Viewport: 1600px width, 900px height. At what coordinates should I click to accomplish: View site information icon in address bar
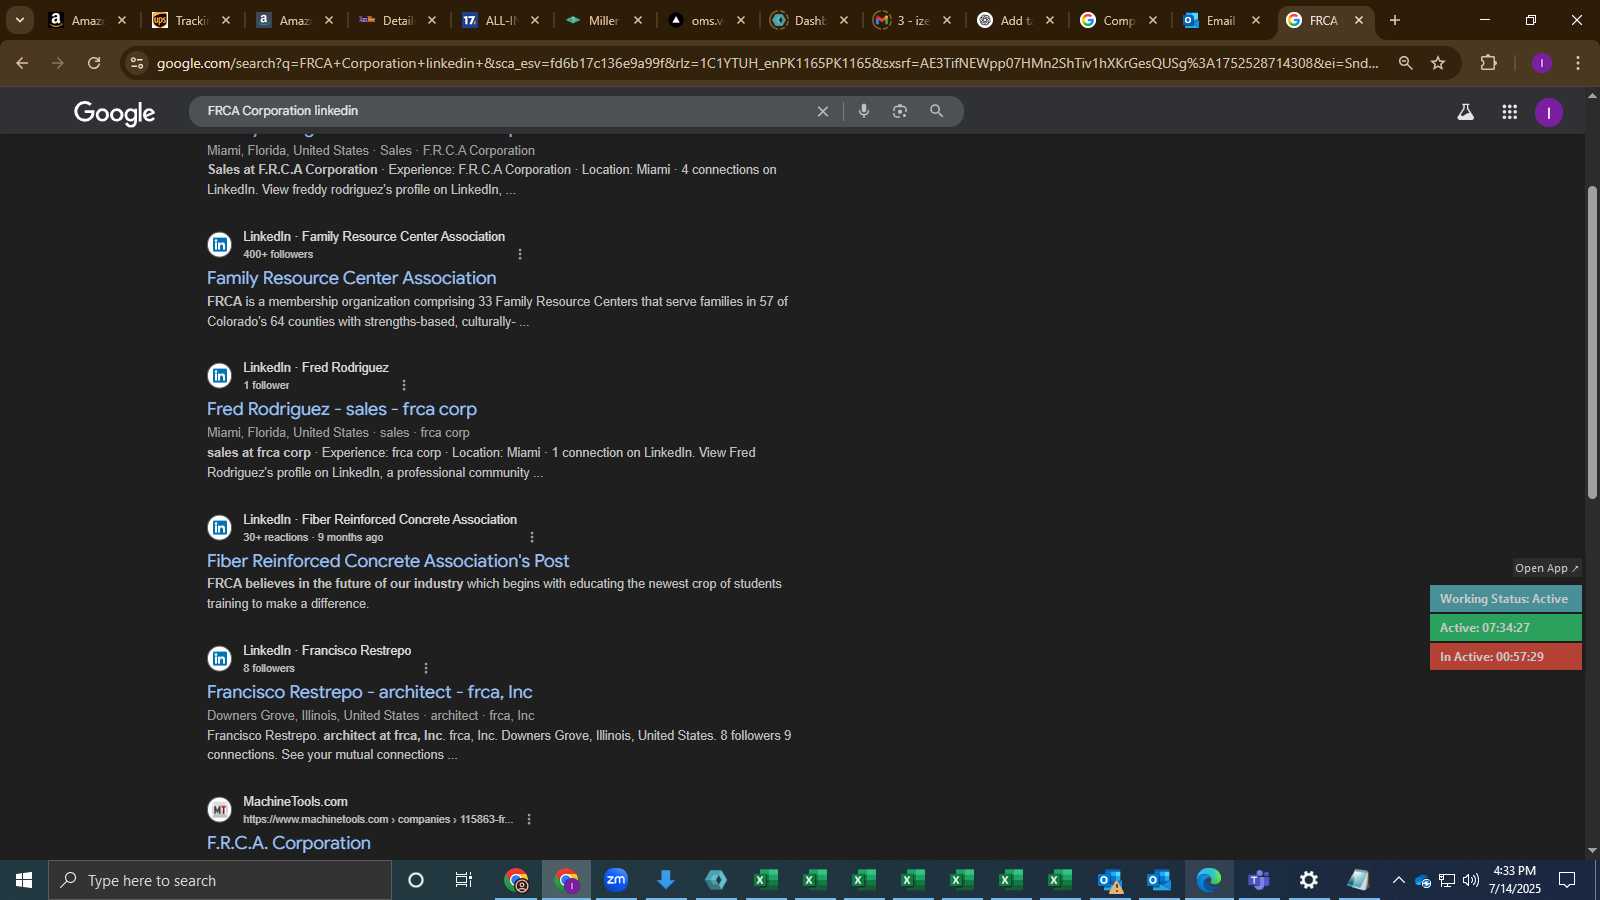(137, 63)
